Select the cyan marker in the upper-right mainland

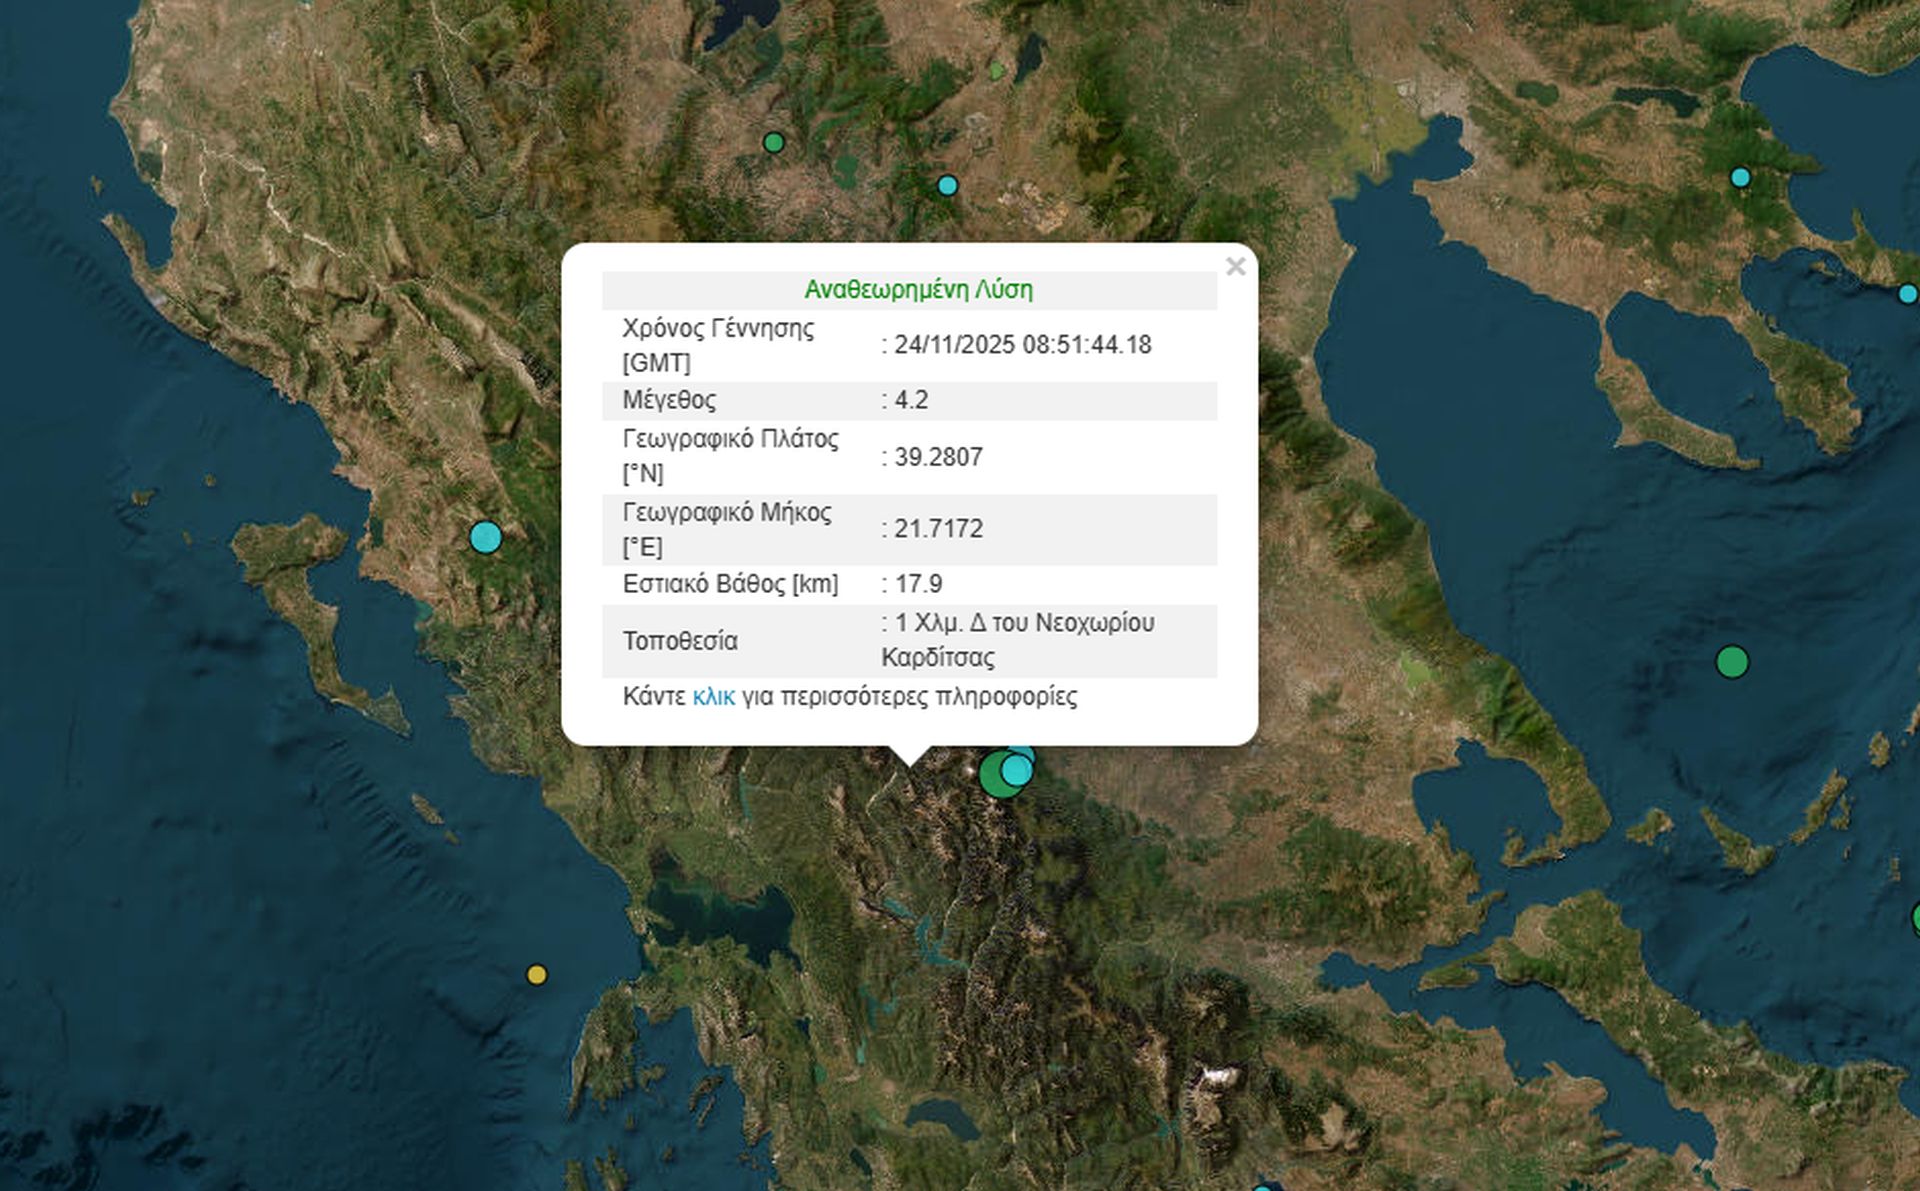click(1740, 178)
